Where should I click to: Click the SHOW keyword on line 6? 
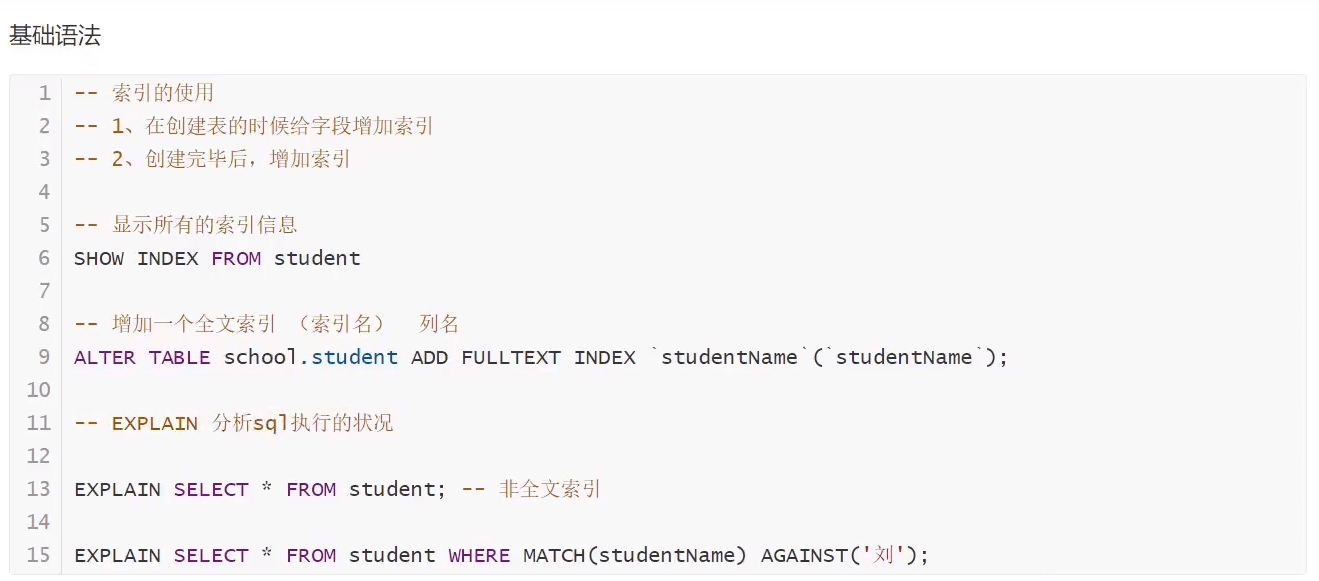coord(99,258)
